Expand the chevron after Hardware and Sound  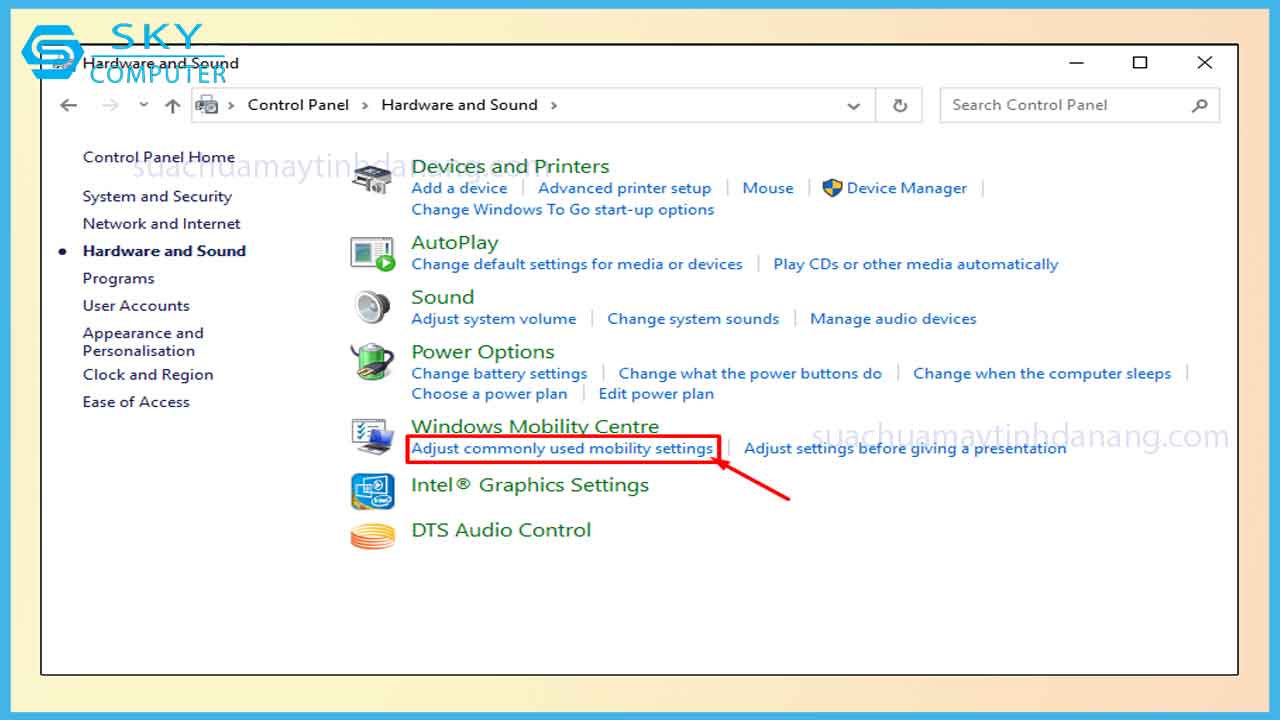coord(554,105)
